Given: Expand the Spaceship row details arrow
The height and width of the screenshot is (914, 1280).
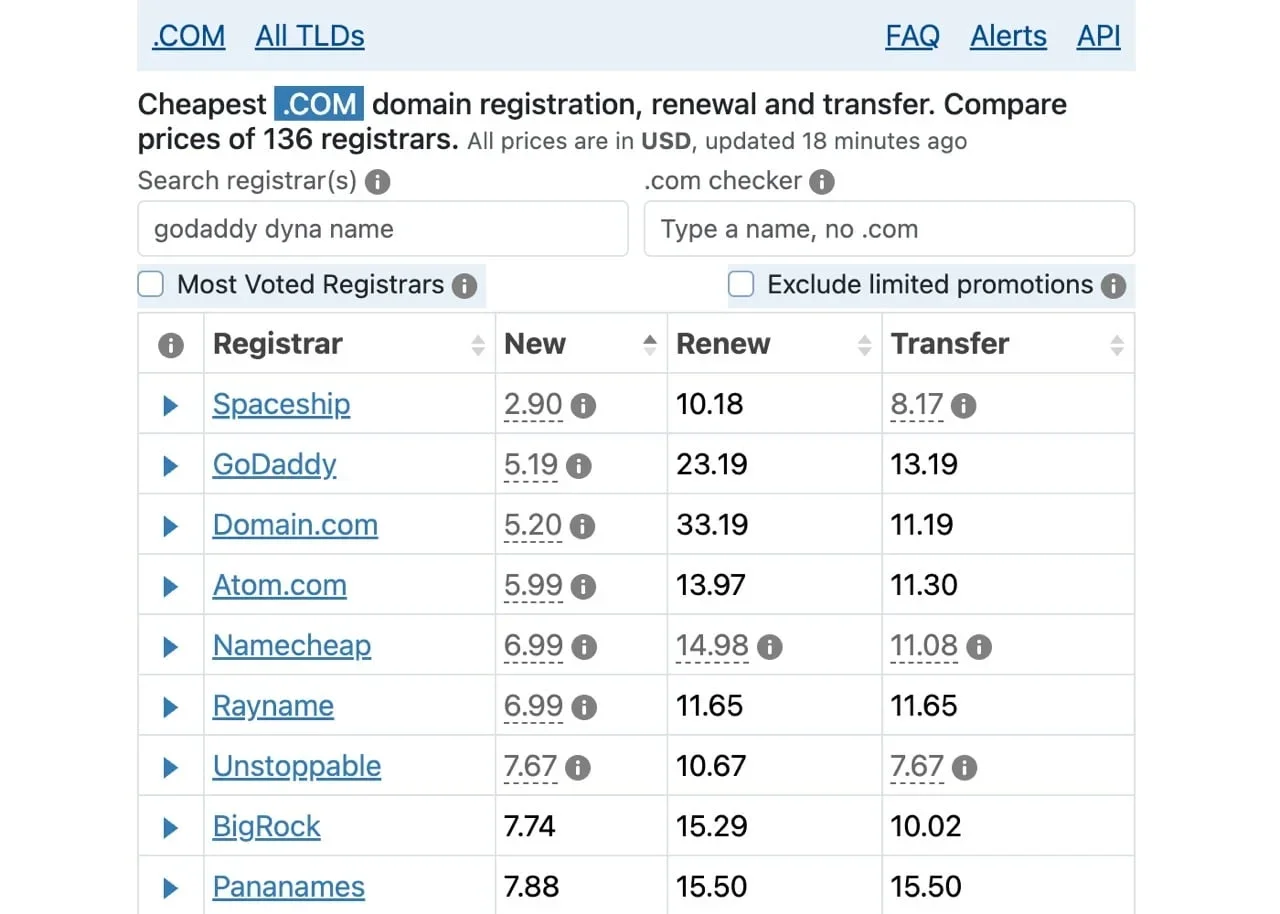Looking at the screenshot, I should (170, 405).
